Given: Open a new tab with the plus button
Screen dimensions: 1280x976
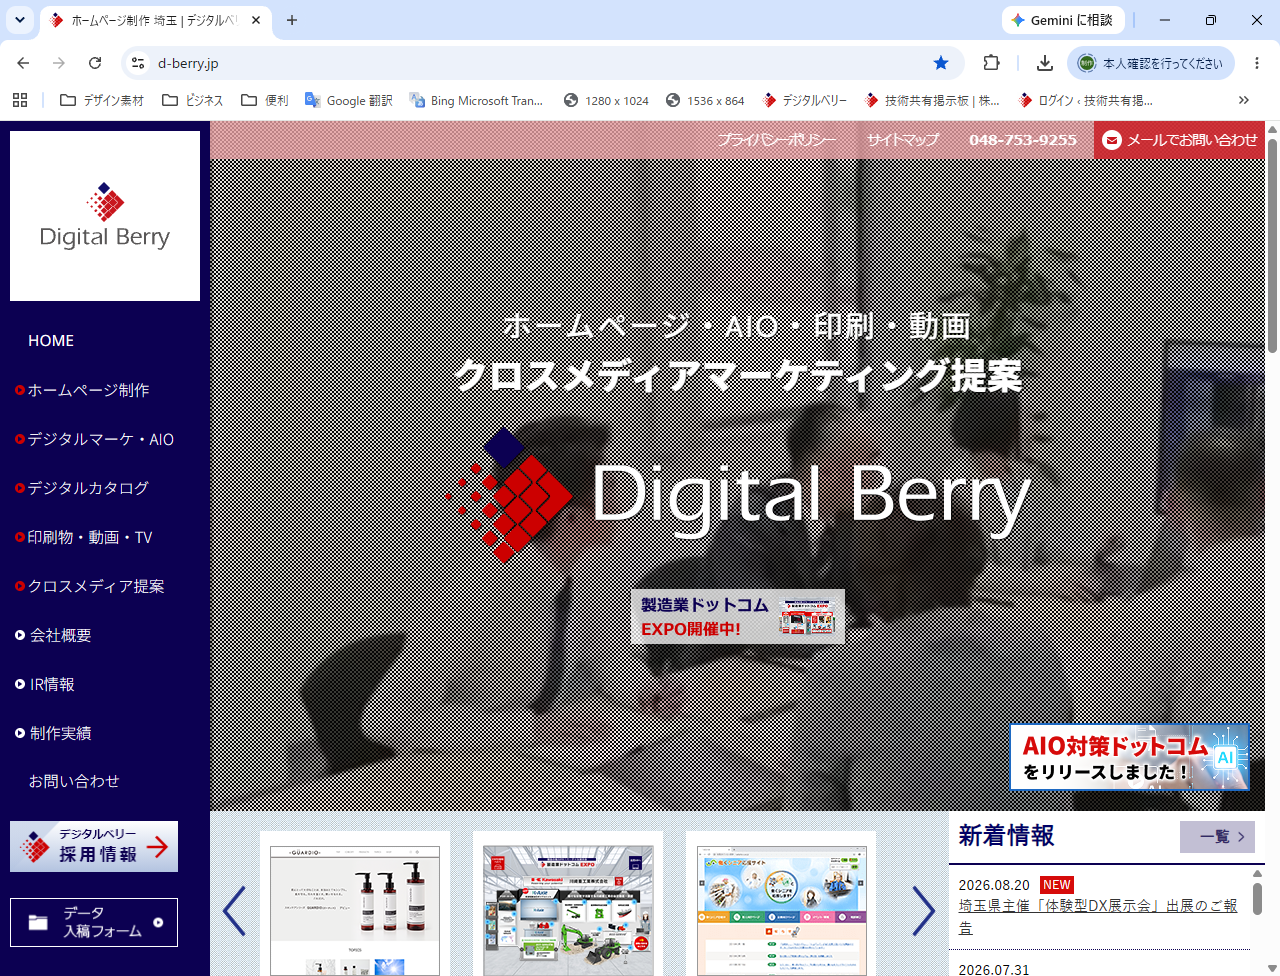Looking at the screenshot, I should tap(292, 20).
